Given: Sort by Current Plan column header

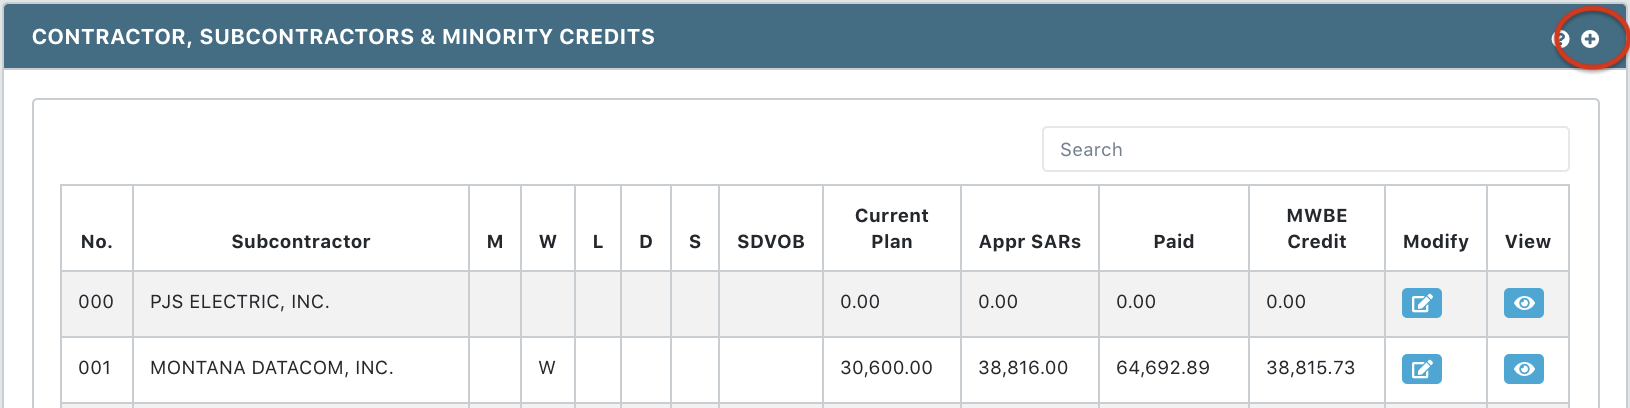Looking at the screenshot, I should pyautogui.click(x=891, y=229).
